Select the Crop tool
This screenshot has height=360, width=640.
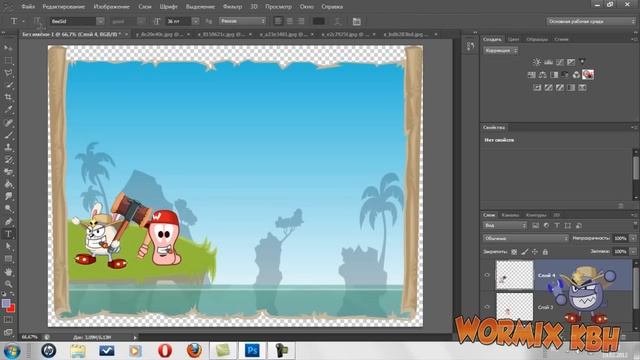8,98
